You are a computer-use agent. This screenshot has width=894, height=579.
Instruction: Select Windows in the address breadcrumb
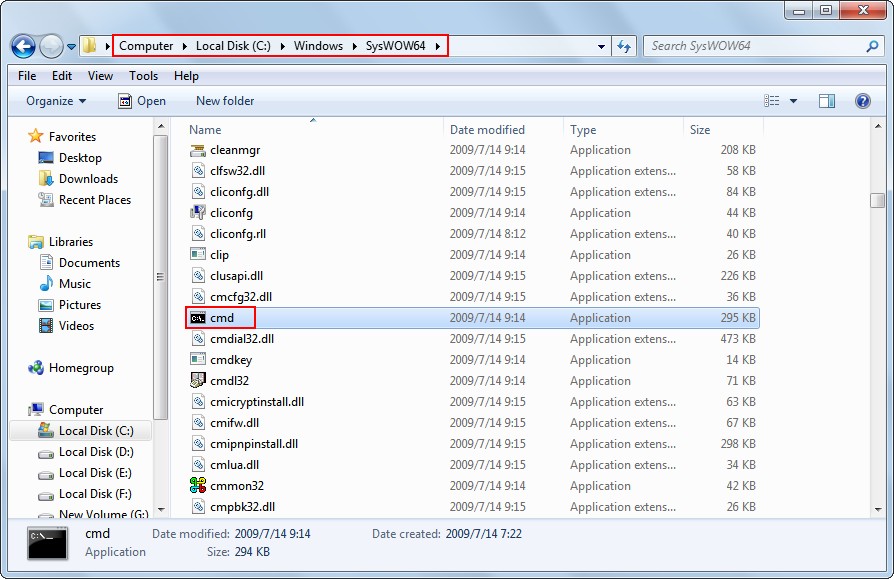coord(318,46)
